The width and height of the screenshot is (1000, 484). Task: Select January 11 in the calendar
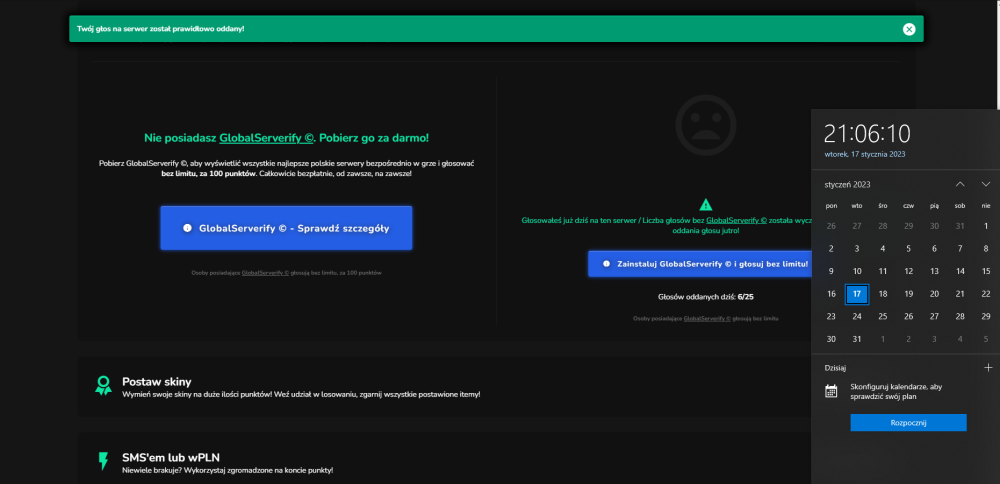tap(883, 271)
